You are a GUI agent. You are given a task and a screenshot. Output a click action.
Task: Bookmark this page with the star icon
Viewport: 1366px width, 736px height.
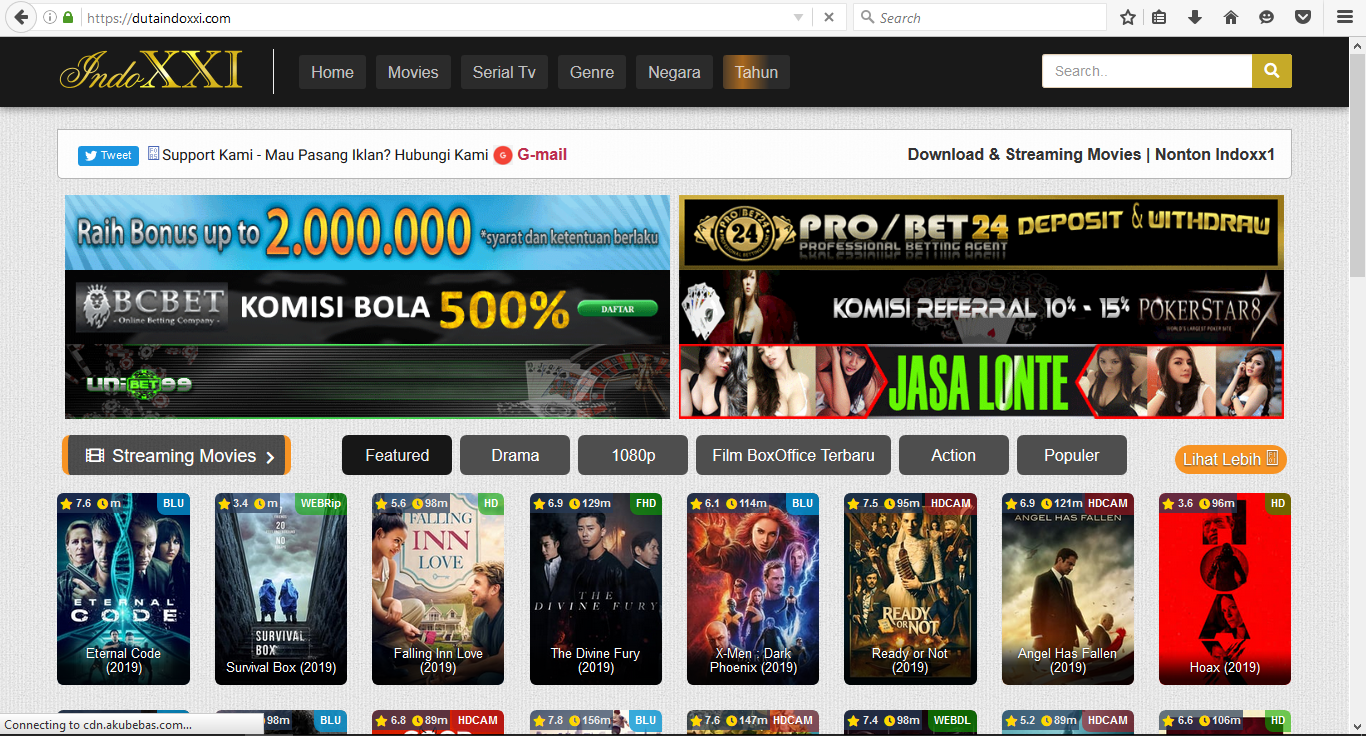coord(1127,17)
